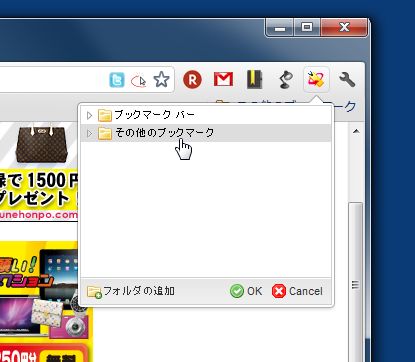This screenshot has width=415, height=362.
Task: Expand the ブックマーク バー folder arrow
Action: click(89, 115)
